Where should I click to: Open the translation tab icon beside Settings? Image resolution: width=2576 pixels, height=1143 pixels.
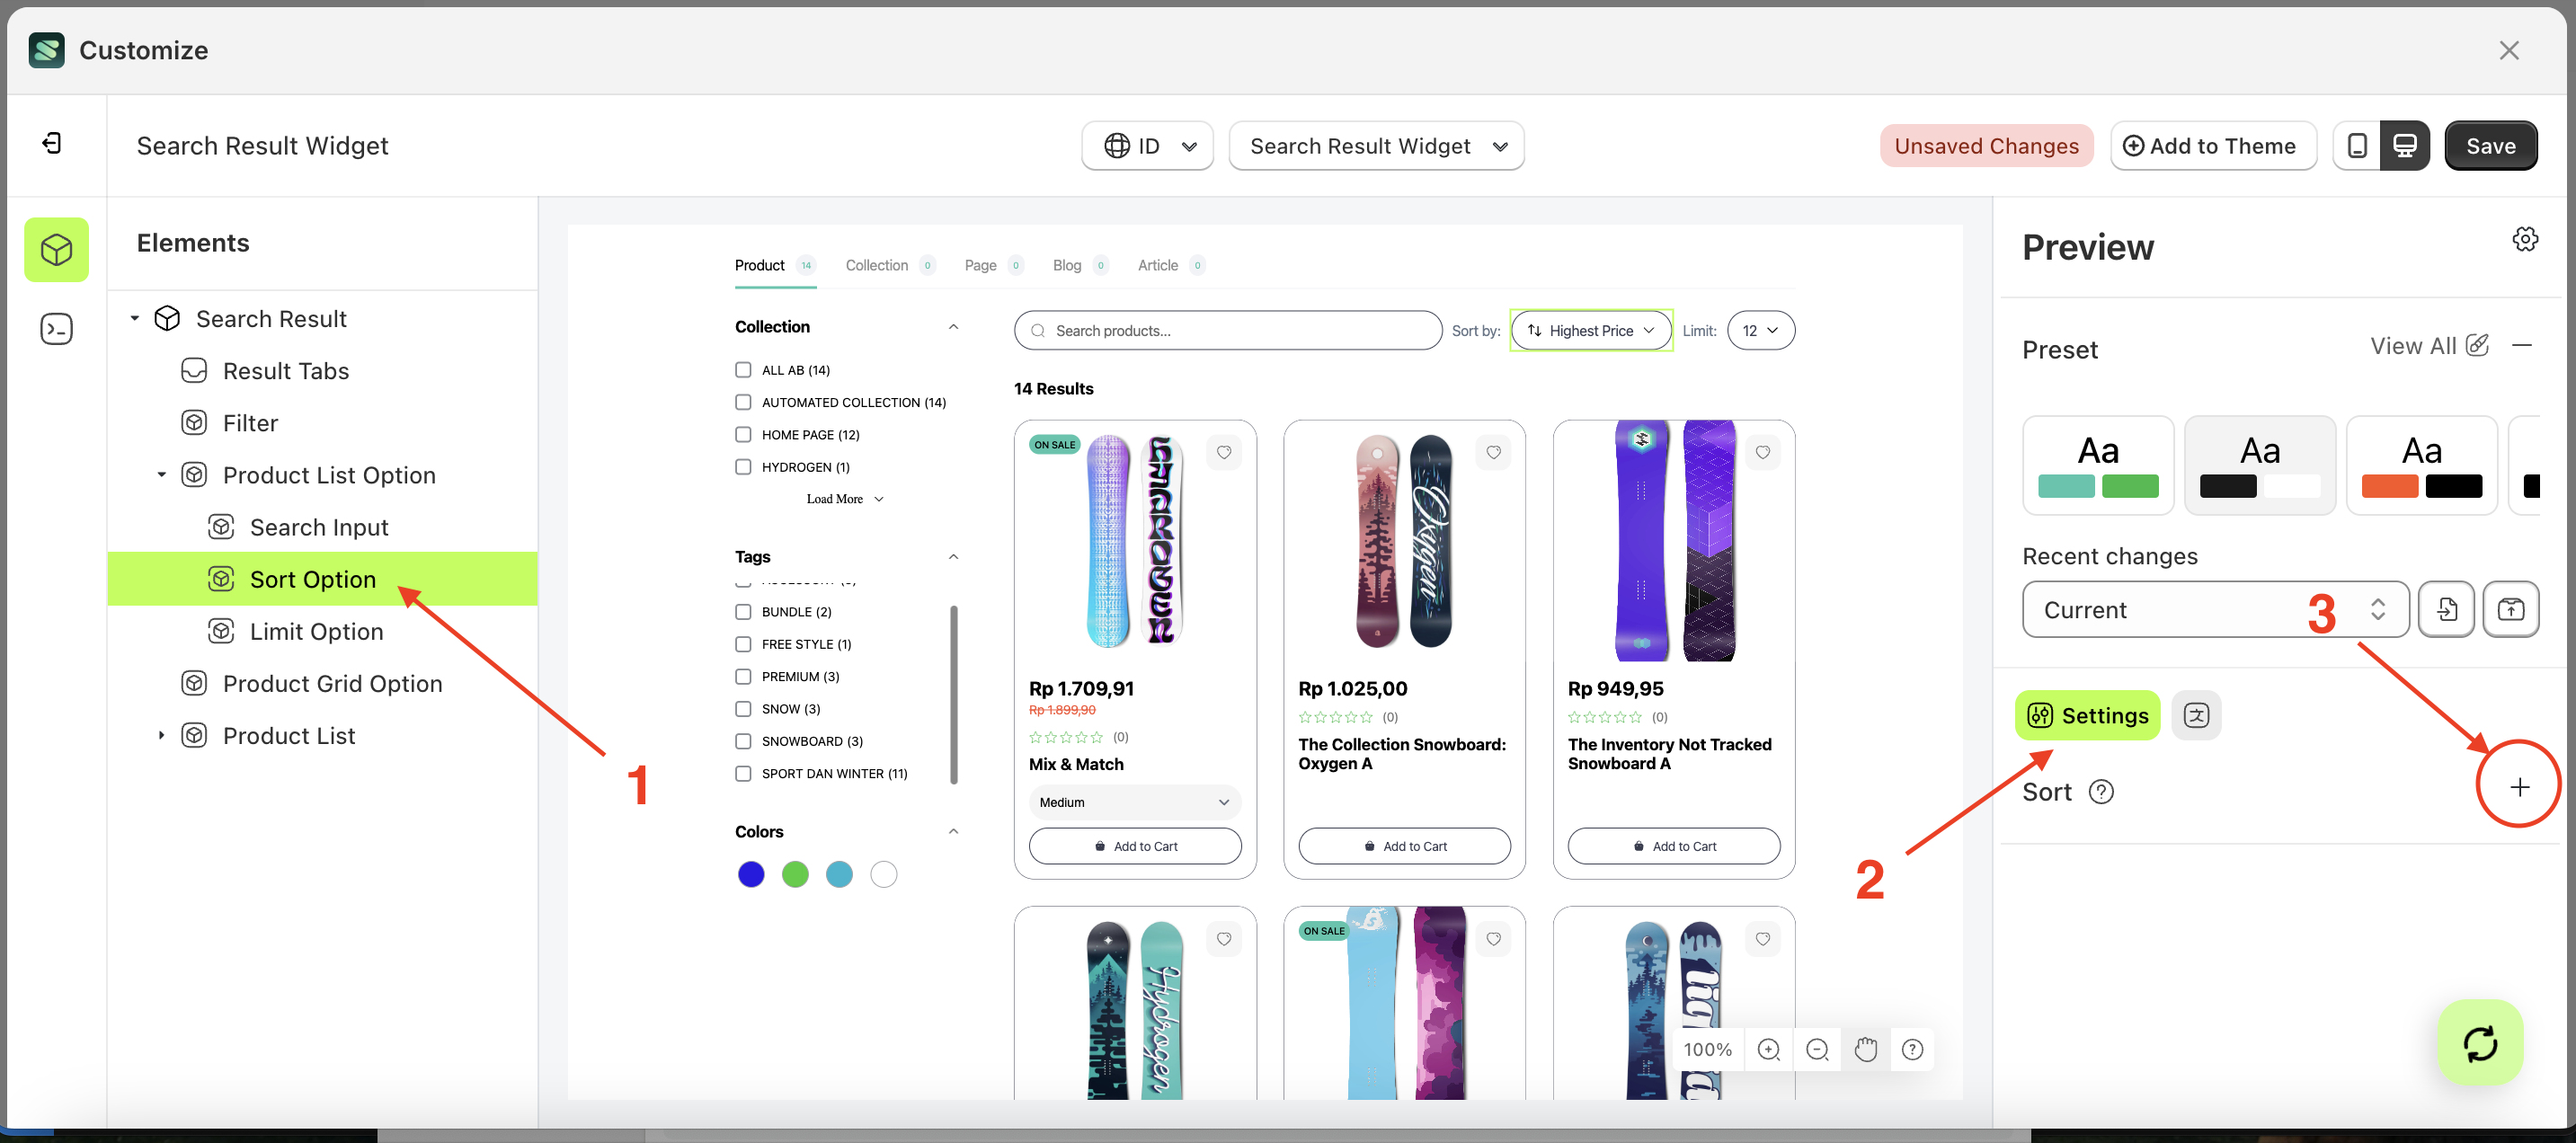coord(2196,716)
